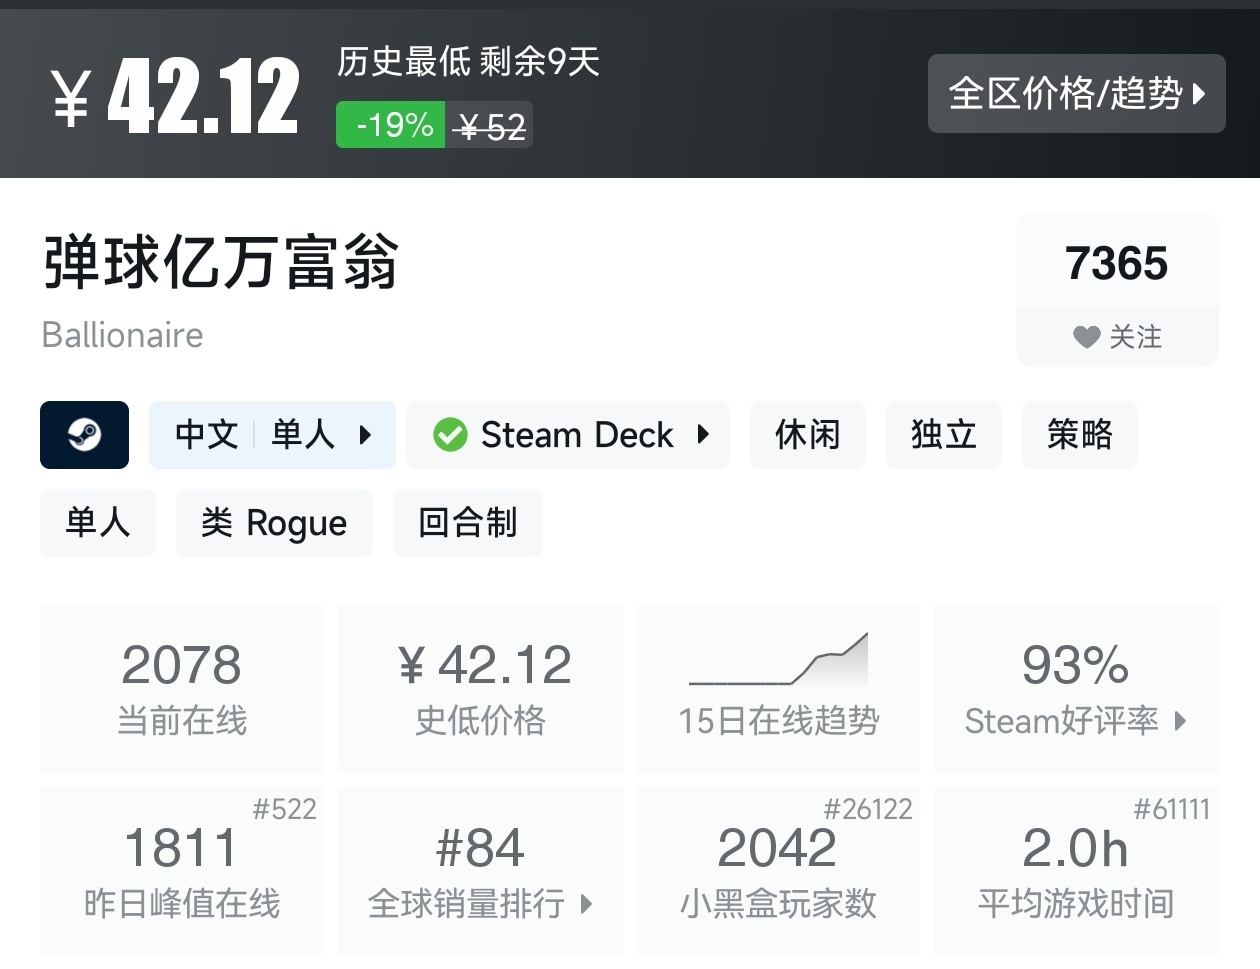
Task: Click the 单人 tag in second row
Action: click(x=98, y=523)
